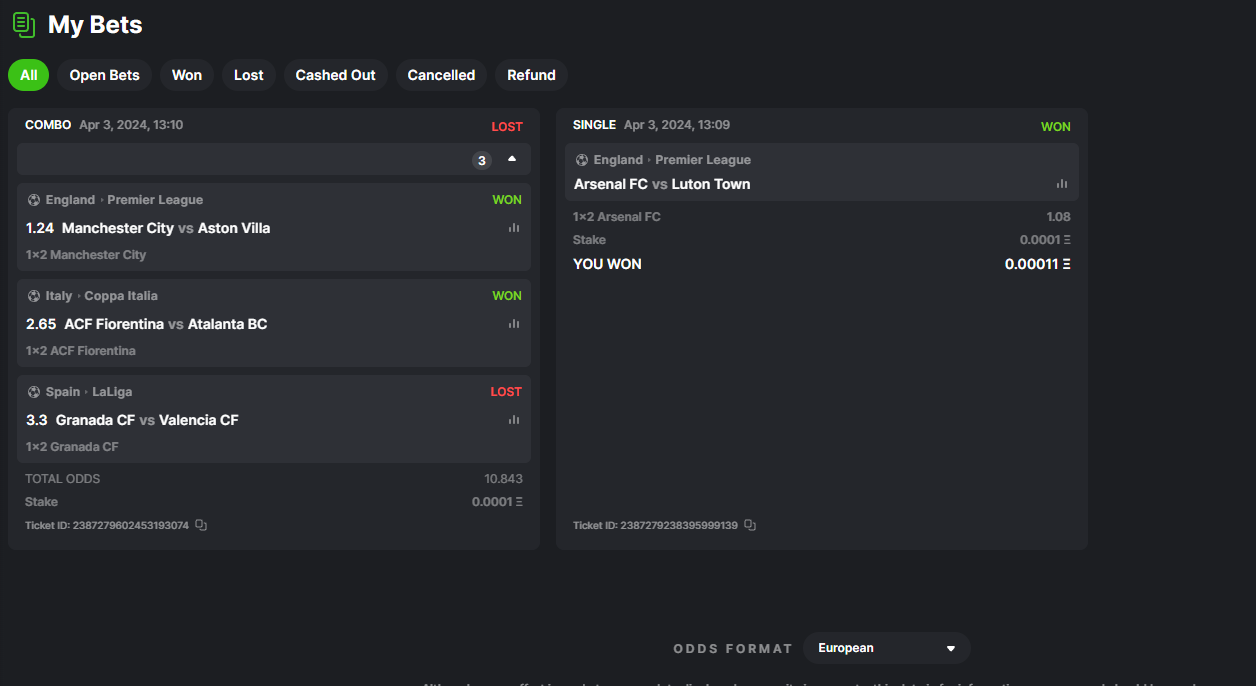Click the England Premier League label in single bet
Screen dimensions: 1256x686
click(x=672, y=160)
